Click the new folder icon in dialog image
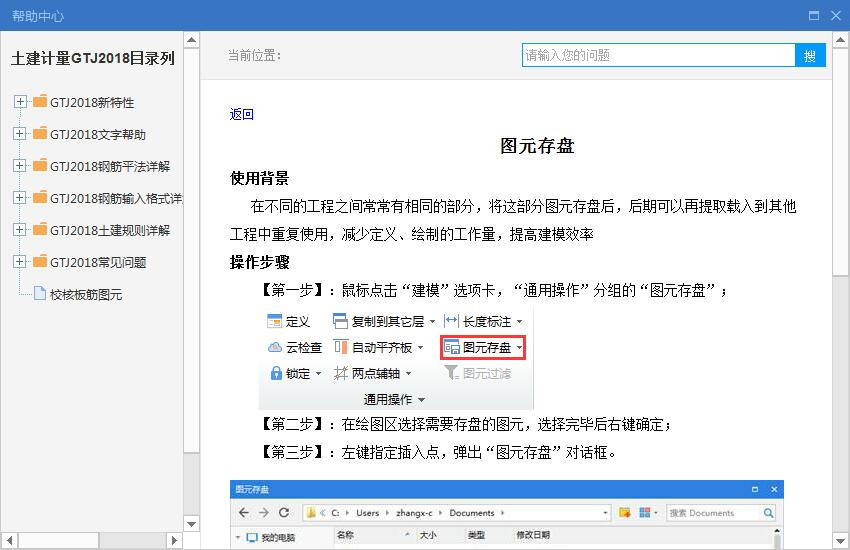850x550 pixels. [x=624, y=513]
